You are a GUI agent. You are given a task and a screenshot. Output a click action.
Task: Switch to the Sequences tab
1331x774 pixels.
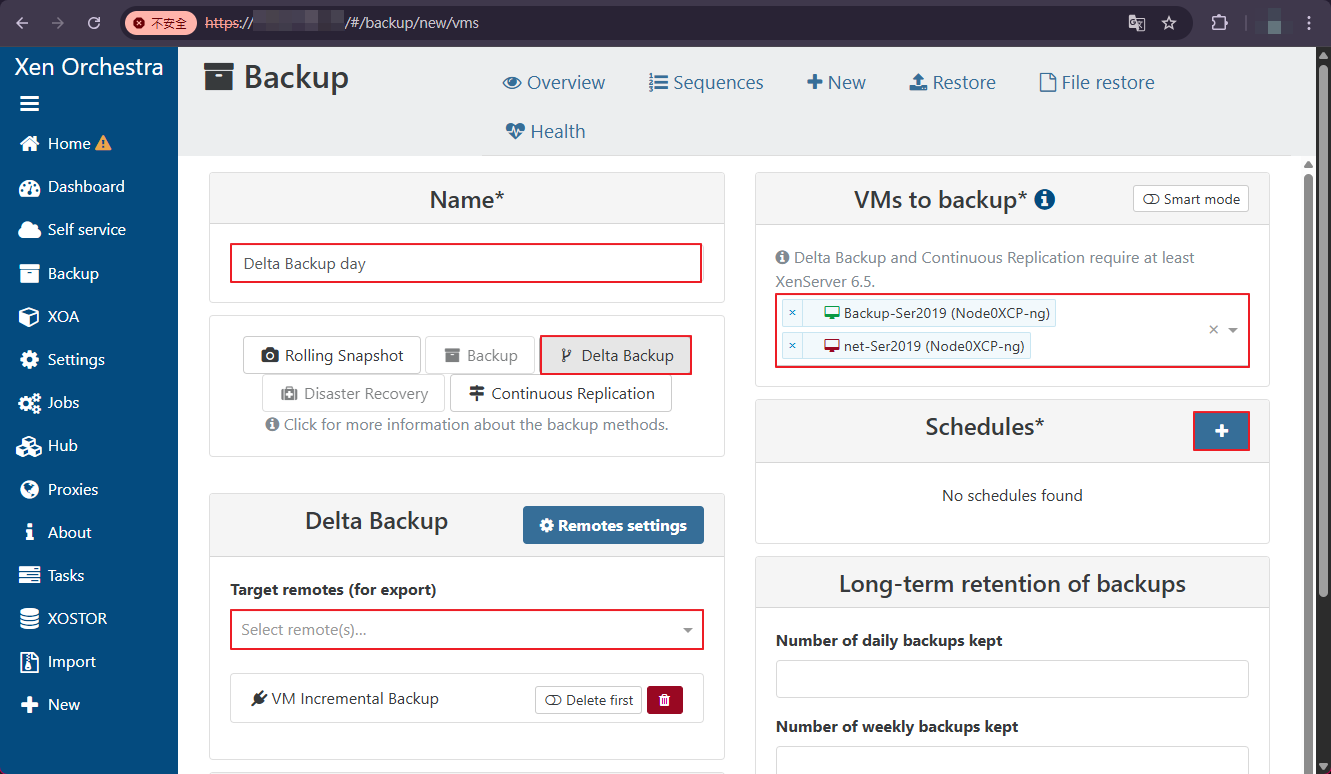pos(706,82)
